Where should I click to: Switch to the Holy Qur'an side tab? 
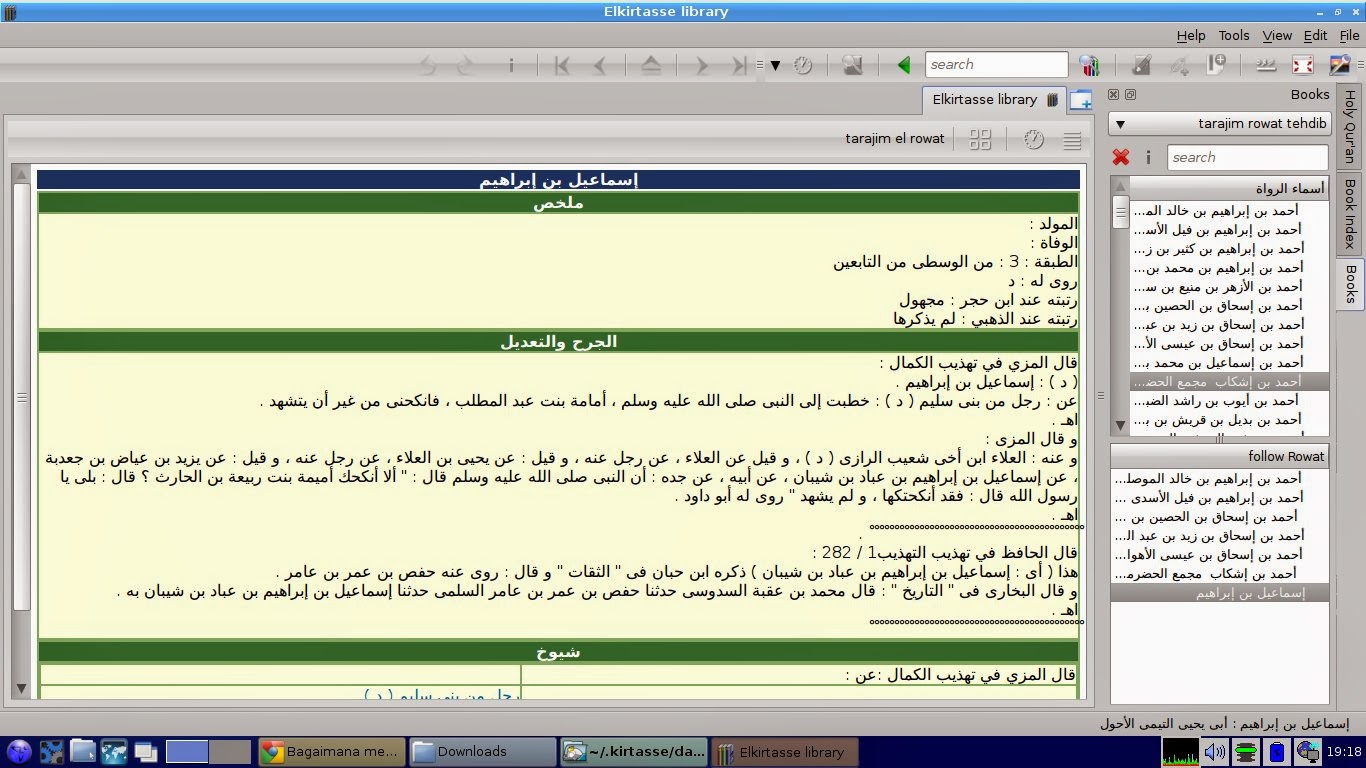1349,128
